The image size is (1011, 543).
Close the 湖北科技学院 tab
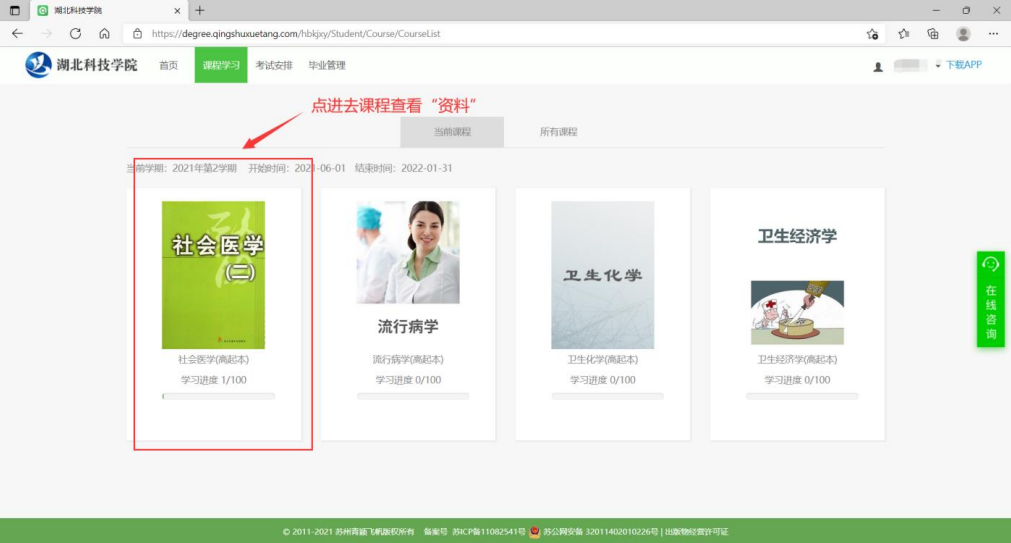(177, 10)
